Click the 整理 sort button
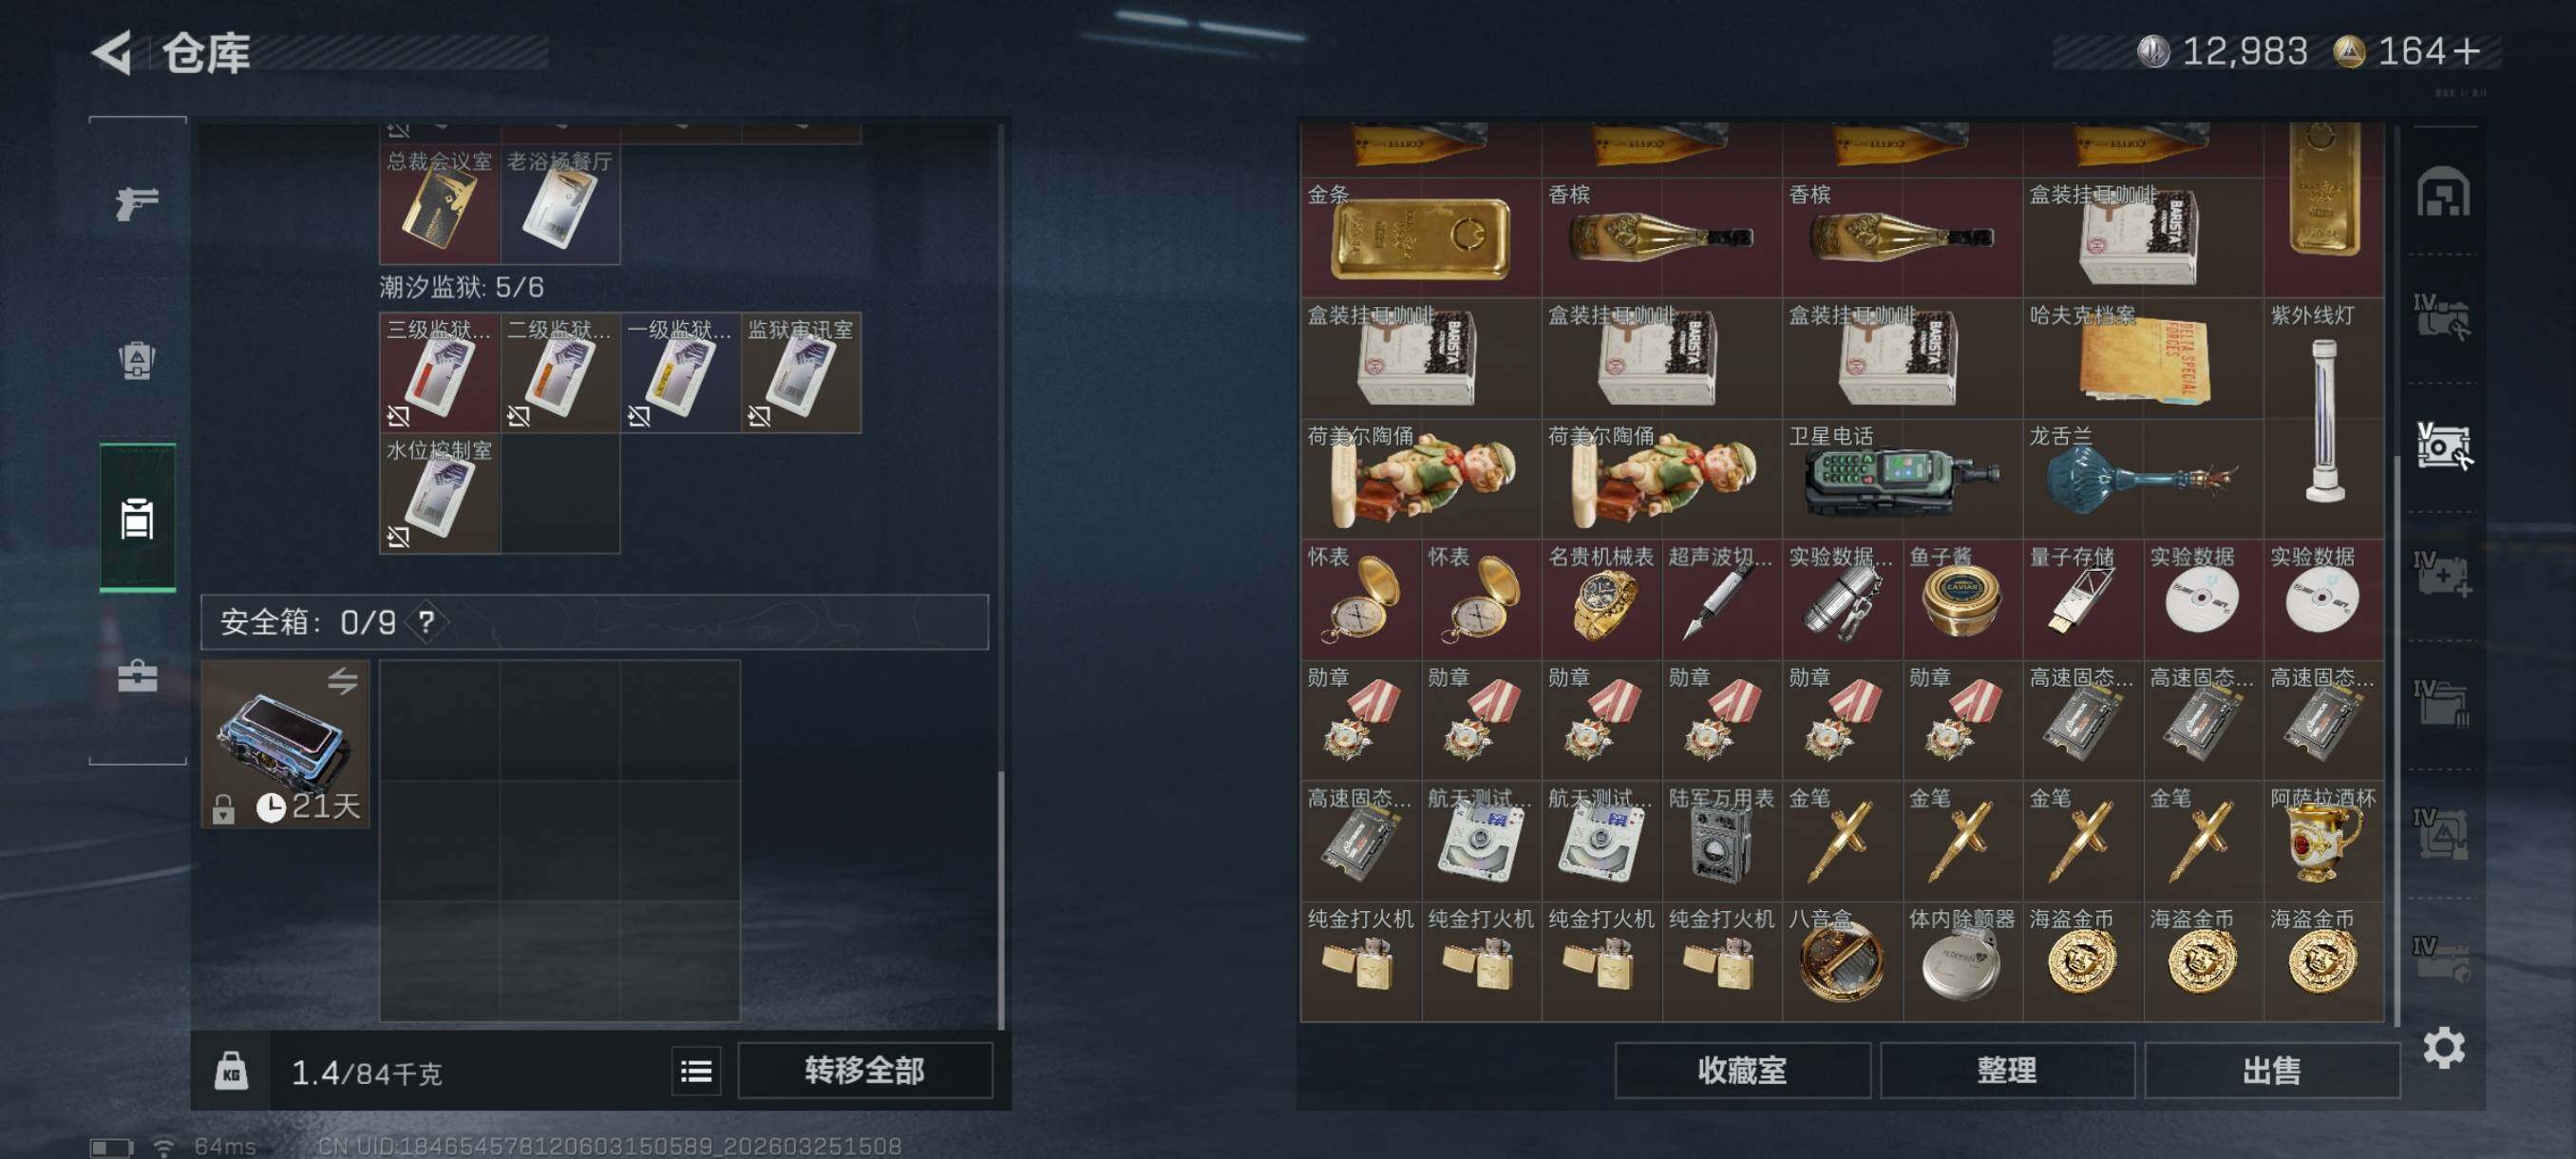The width and height of the screenshot is (2576, 1159). tap(2006, 1071)
